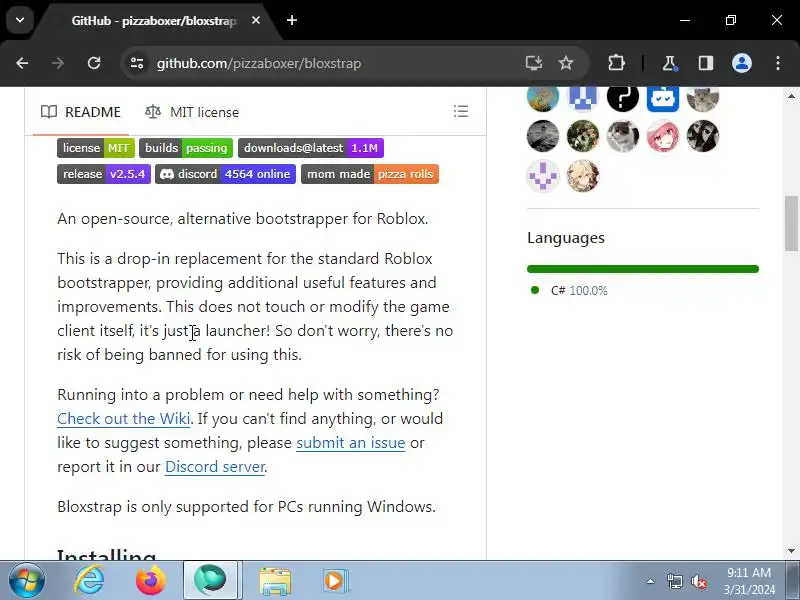The height and width of the screenshot is (600, 800).
Task: Click the green languages progress bar
Action: 643,269
